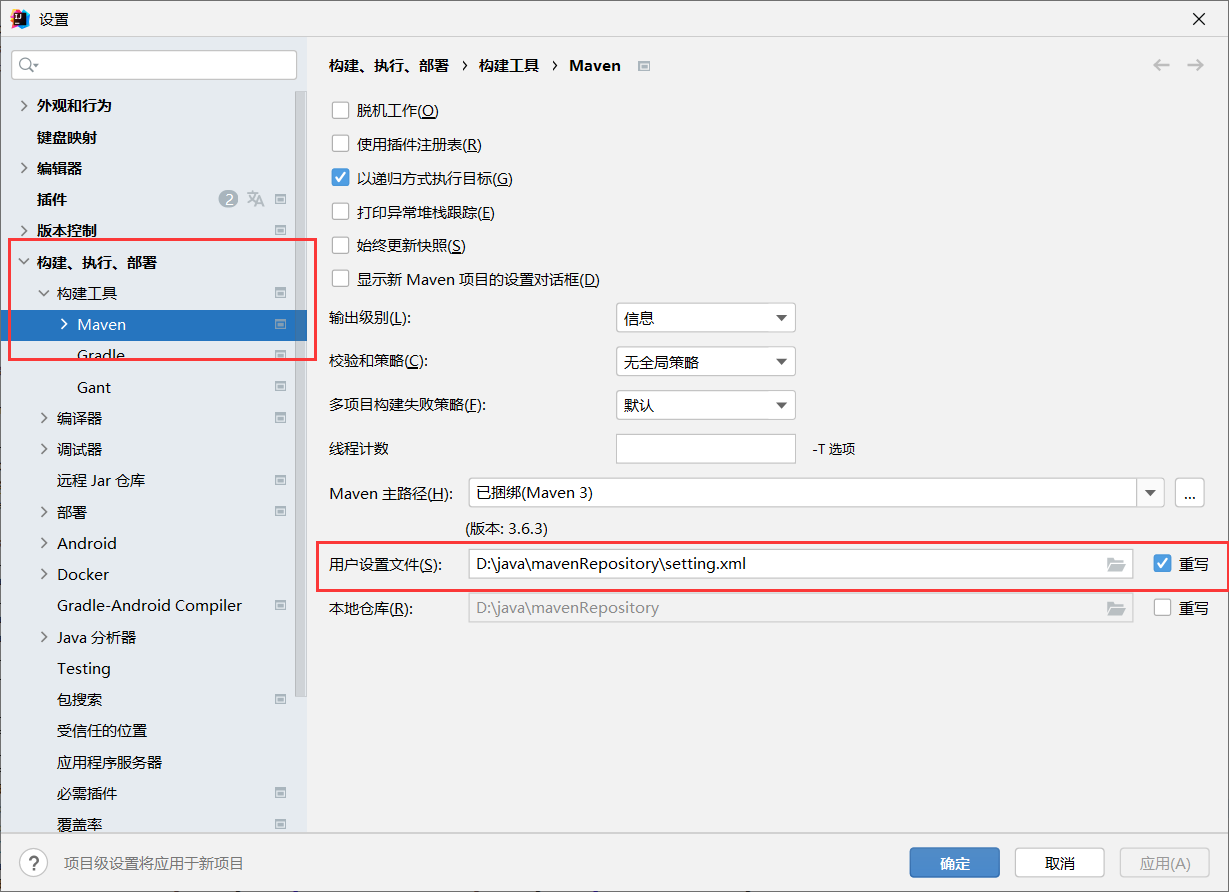Click 构建、执行、部署 in the breadcrumb path
1229x892 pixels.
click(x=389, y=65)
